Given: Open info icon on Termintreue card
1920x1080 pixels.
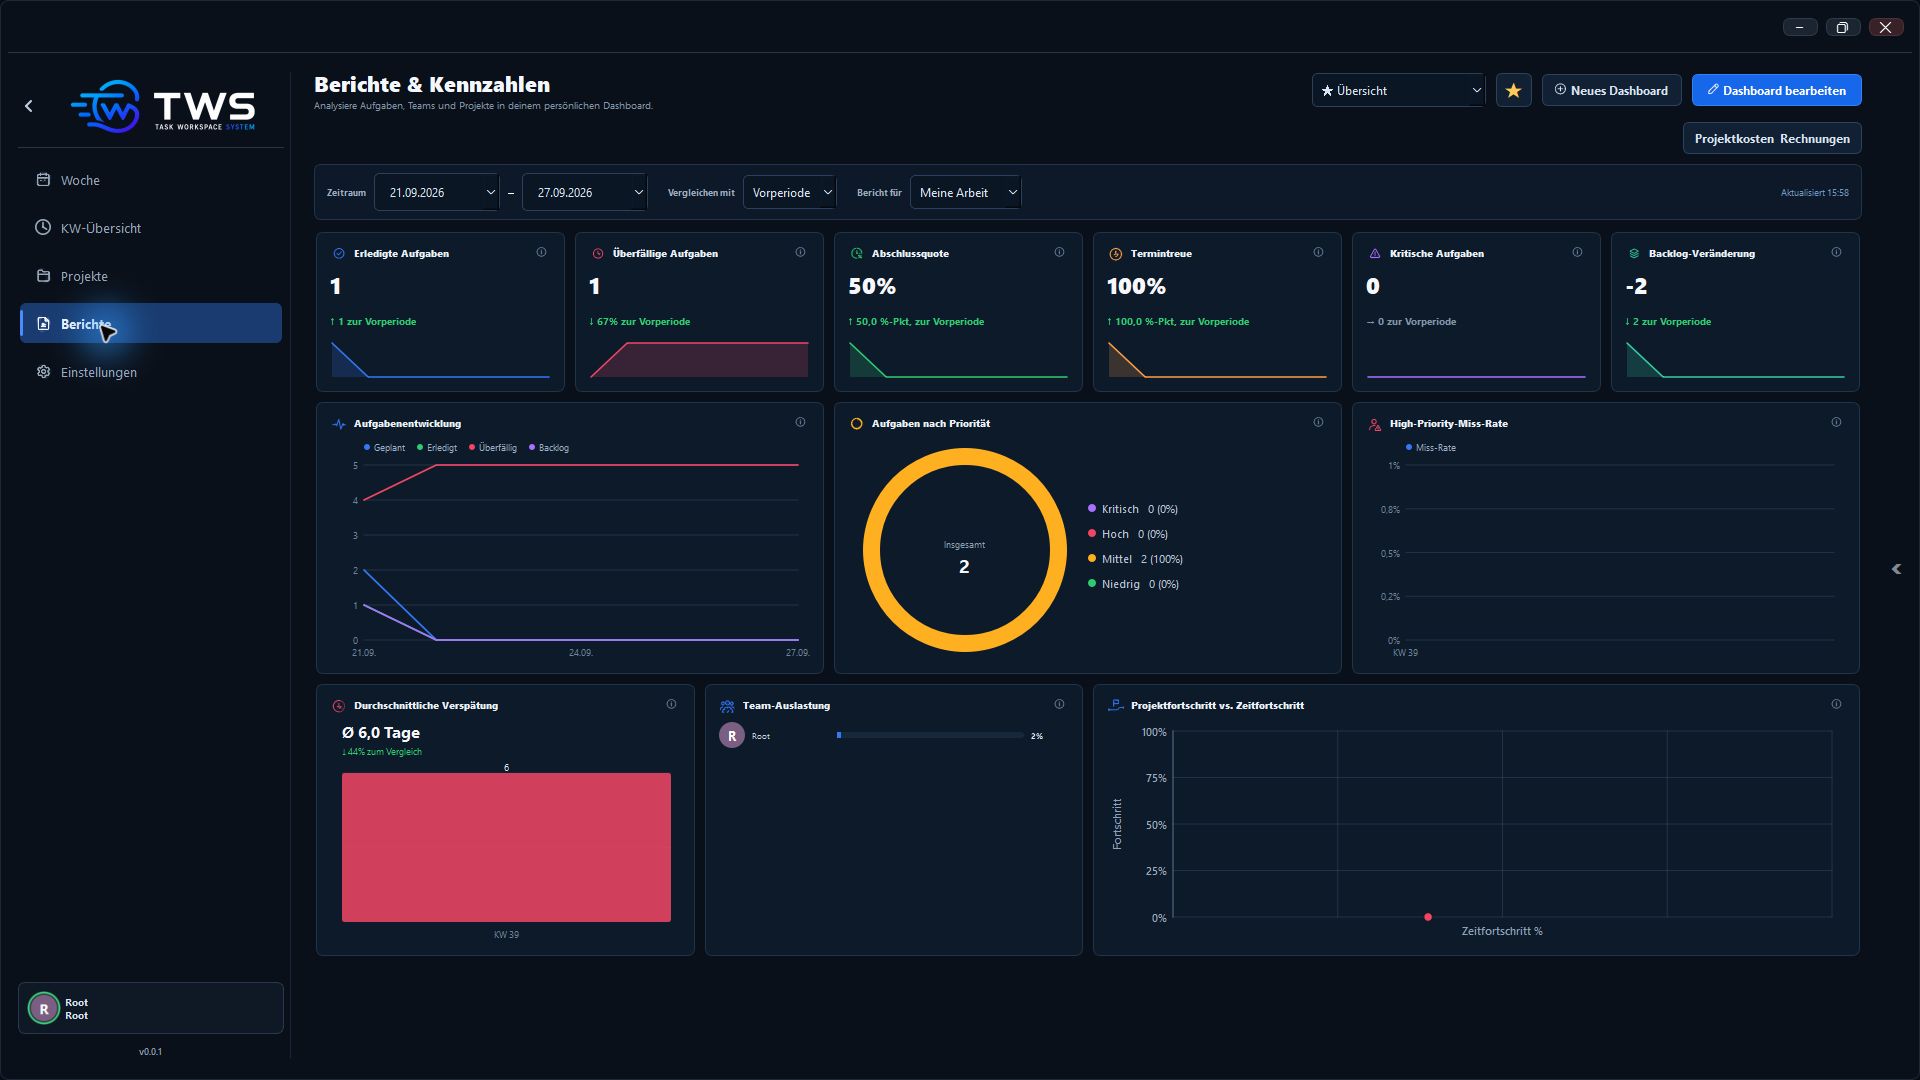Looking at the screenshot, I should pos(1318,253).
